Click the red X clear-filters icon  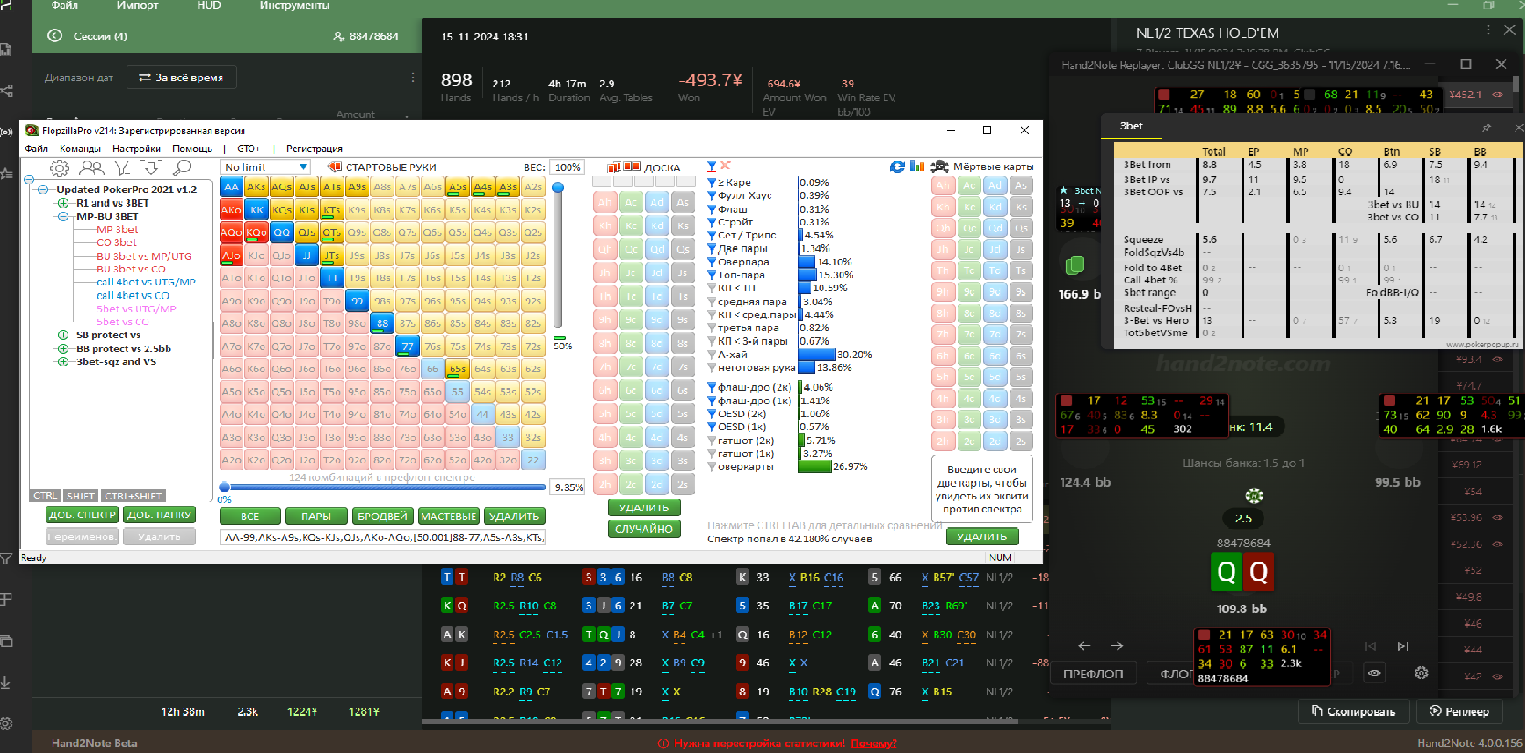point(725,166)
